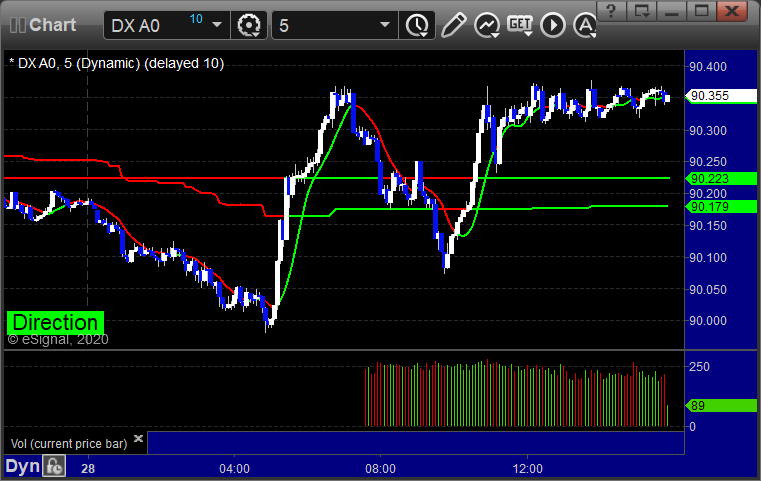Open the studies line-chart icon menu
The height and width of the screenshot is (481, 761).
click(x=487, y=25)
